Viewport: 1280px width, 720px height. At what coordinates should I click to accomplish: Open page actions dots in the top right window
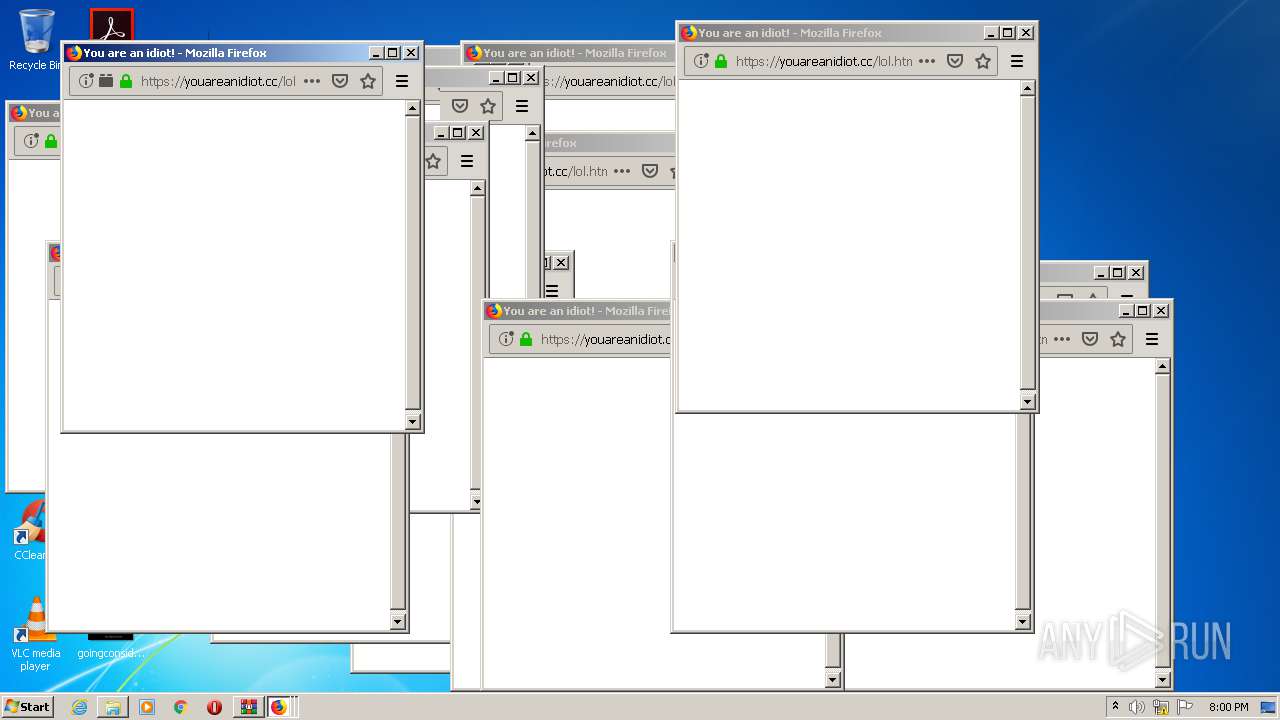pos(927,61)
